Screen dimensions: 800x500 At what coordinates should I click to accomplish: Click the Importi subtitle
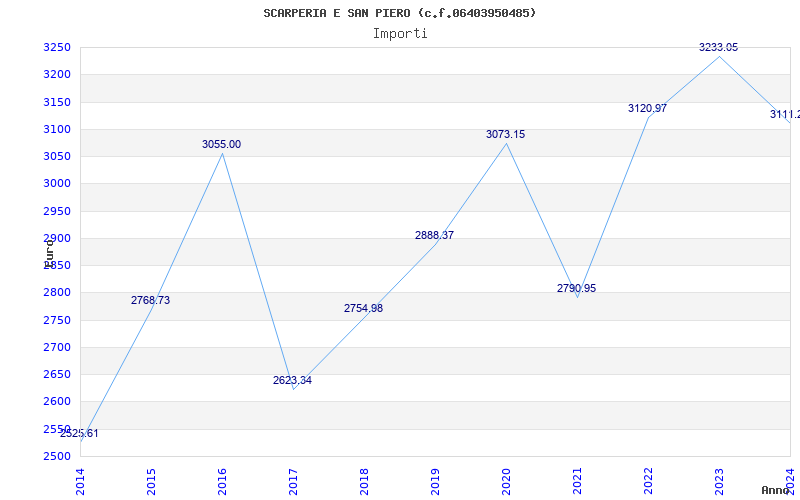point(400,34)
